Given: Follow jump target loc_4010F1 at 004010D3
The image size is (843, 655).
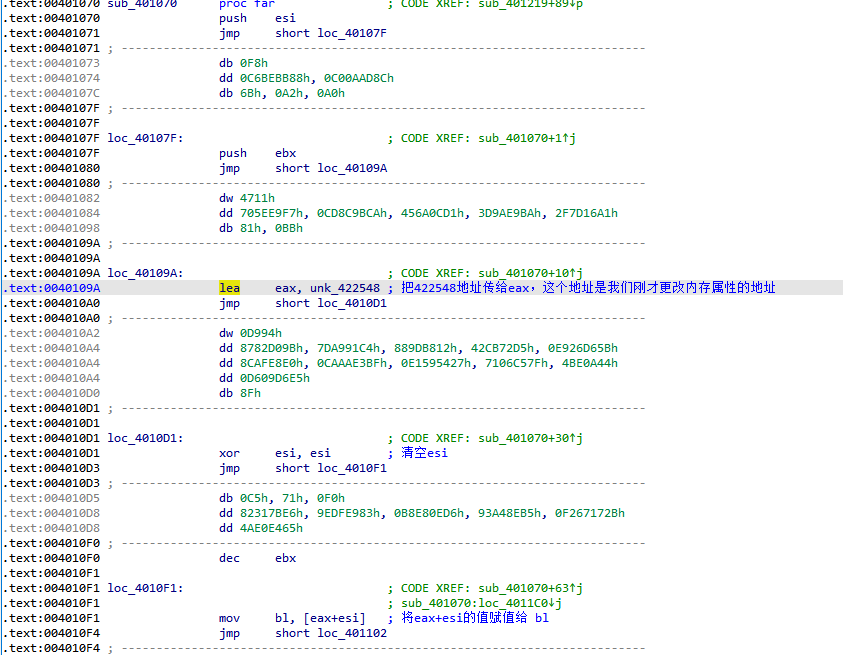Looking at the screenshot, I should point(352,468).
